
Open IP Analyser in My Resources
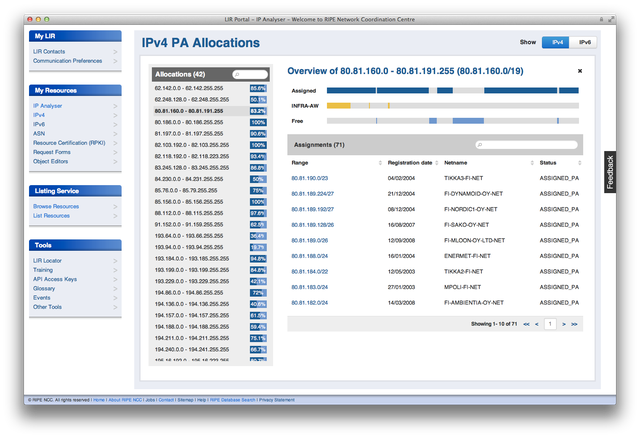47,106
